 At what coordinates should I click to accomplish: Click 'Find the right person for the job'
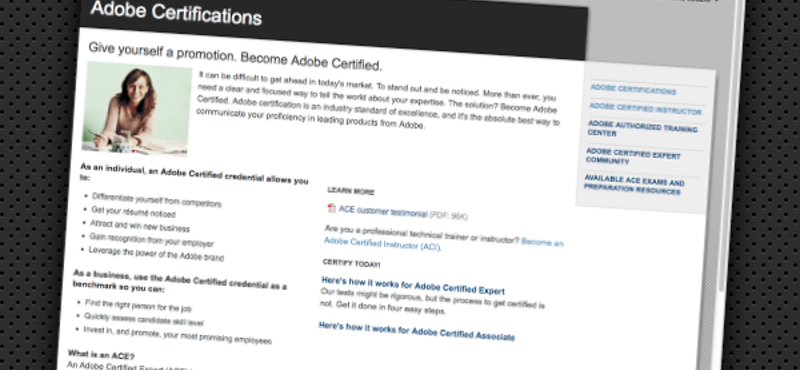[x=138, y=306]
